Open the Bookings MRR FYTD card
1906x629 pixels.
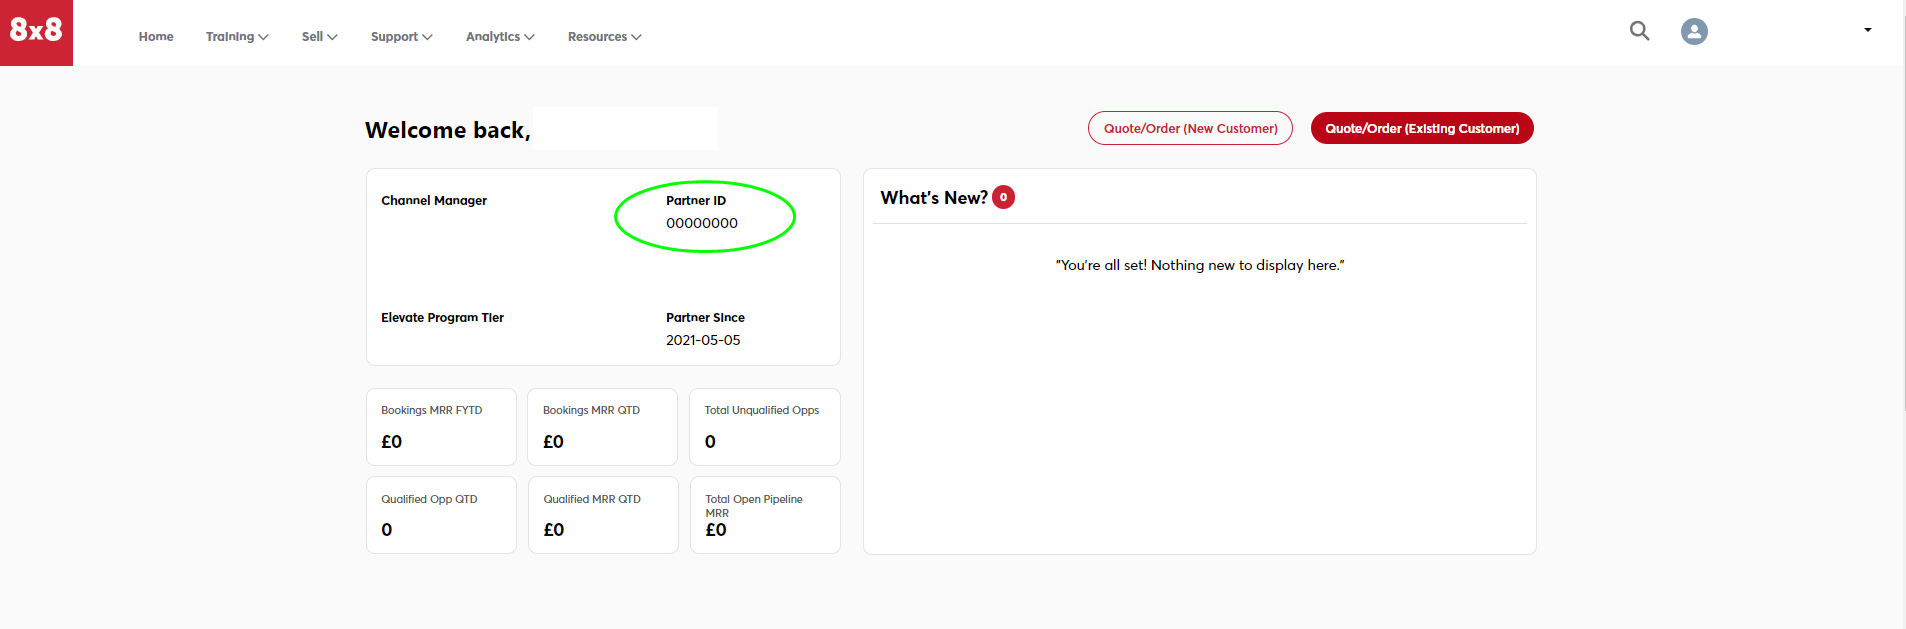[441, 427]
